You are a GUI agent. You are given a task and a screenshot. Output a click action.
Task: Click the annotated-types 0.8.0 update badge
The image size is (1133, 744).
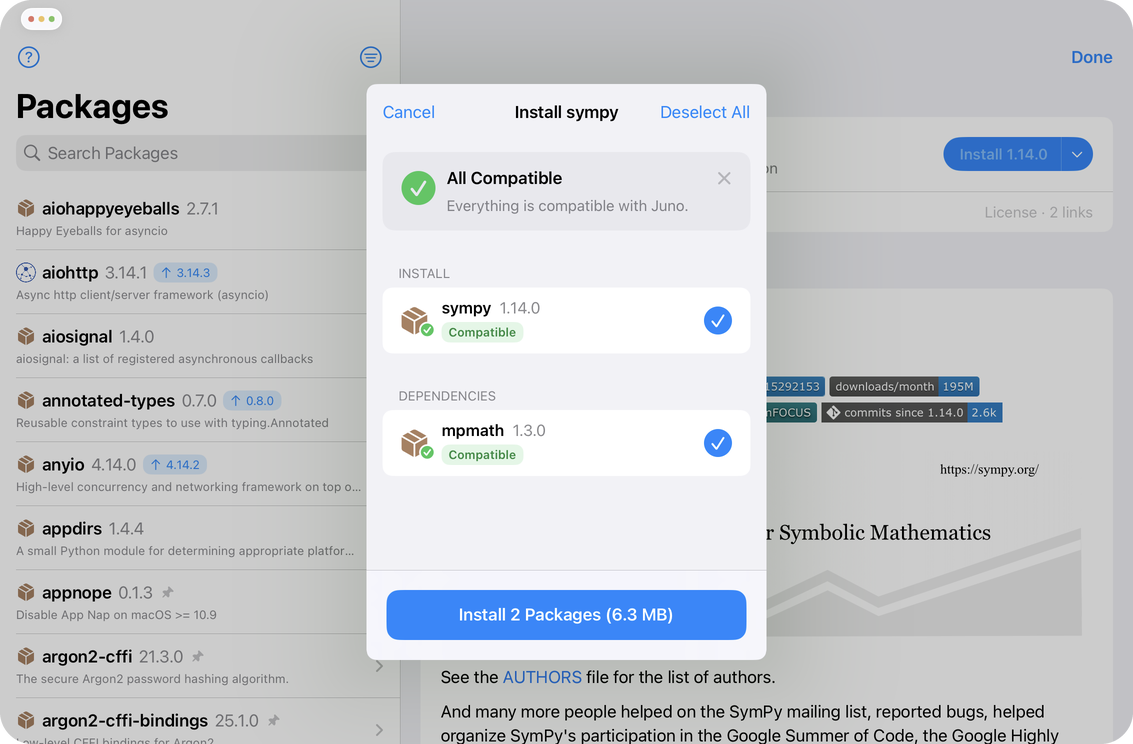pyautogui.click(x=252, y=400)
